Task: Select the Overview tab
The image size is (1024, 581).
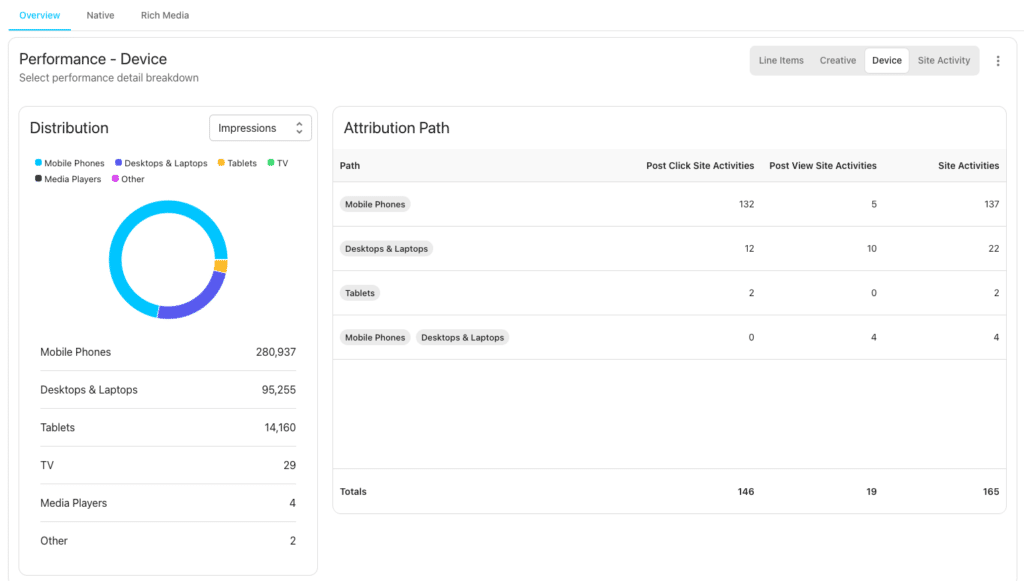Action: coord(39,16)
